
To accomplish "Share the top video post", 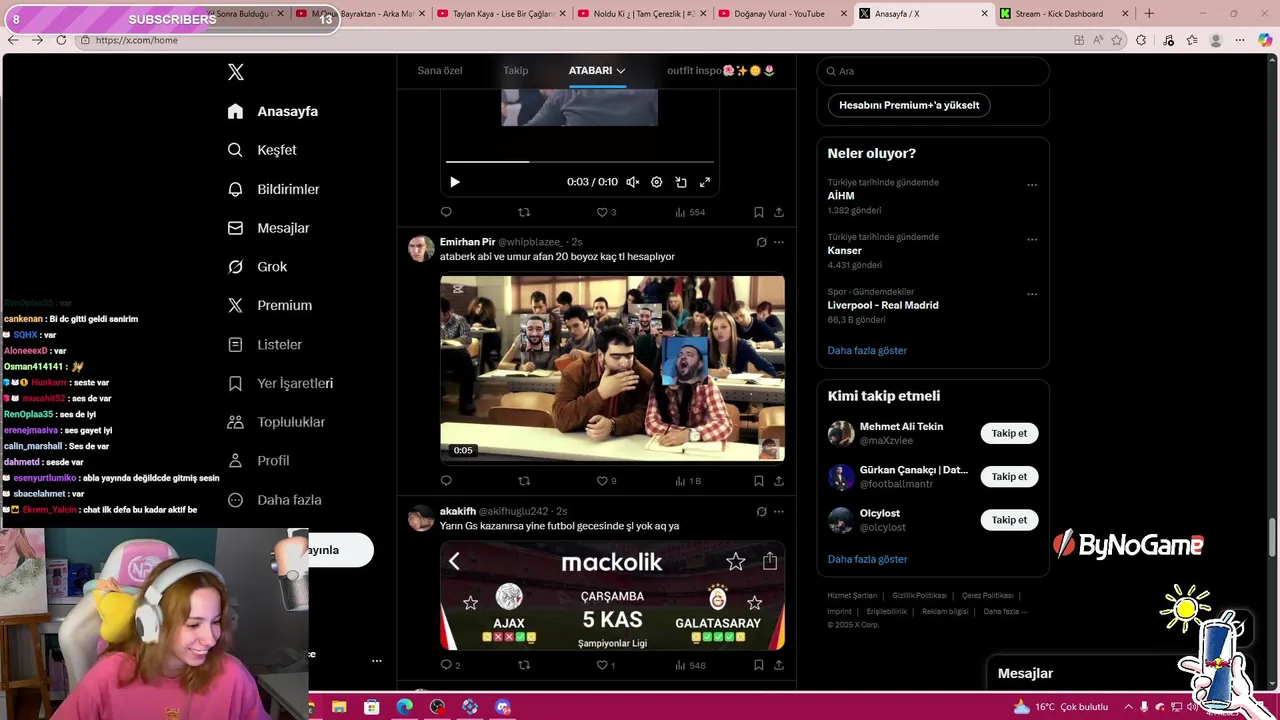I will point(779,212).
